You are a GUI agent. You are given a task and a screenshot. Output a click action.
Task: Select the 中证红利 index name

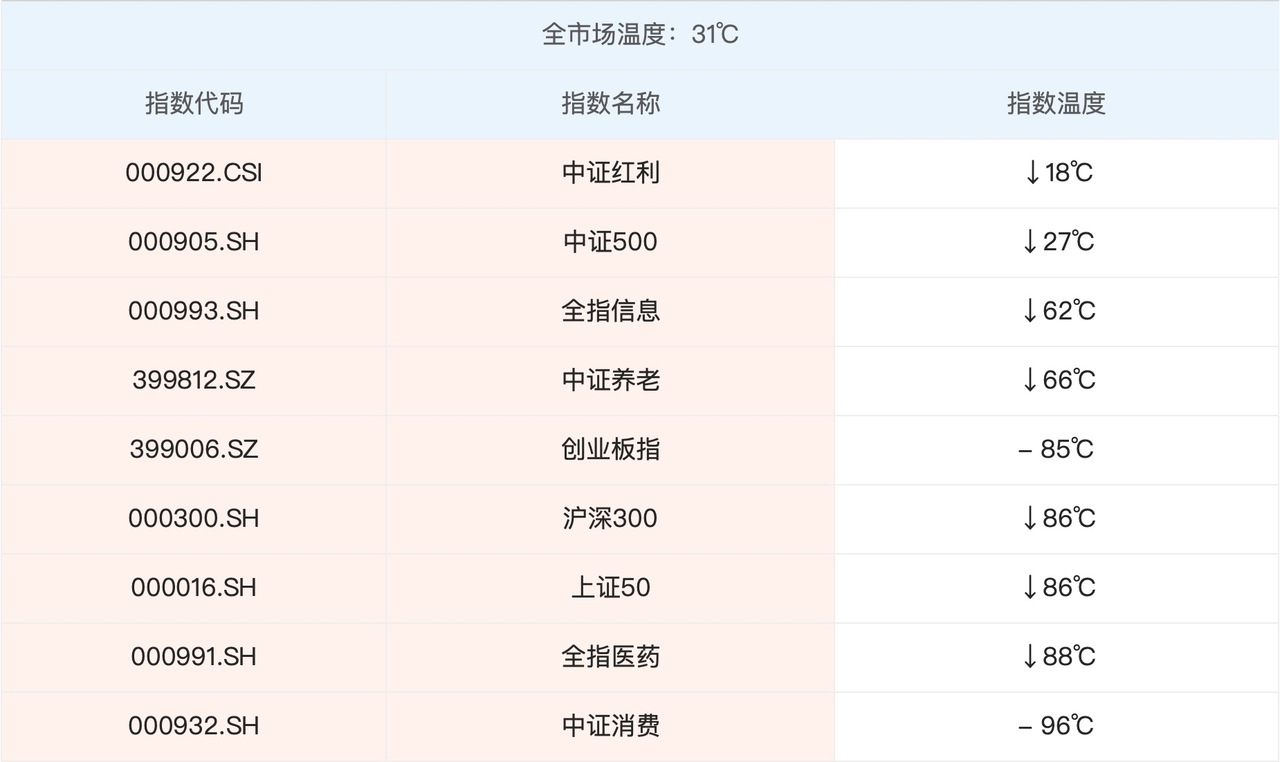pyautogui.click(x=610, y=173)
